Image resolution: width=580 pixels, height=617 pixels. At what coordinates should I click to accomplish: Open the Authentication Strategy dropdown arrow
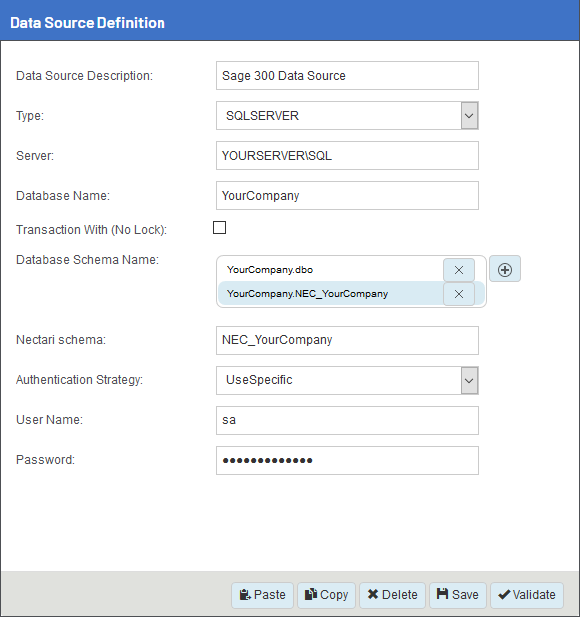[x=469, y=381]
